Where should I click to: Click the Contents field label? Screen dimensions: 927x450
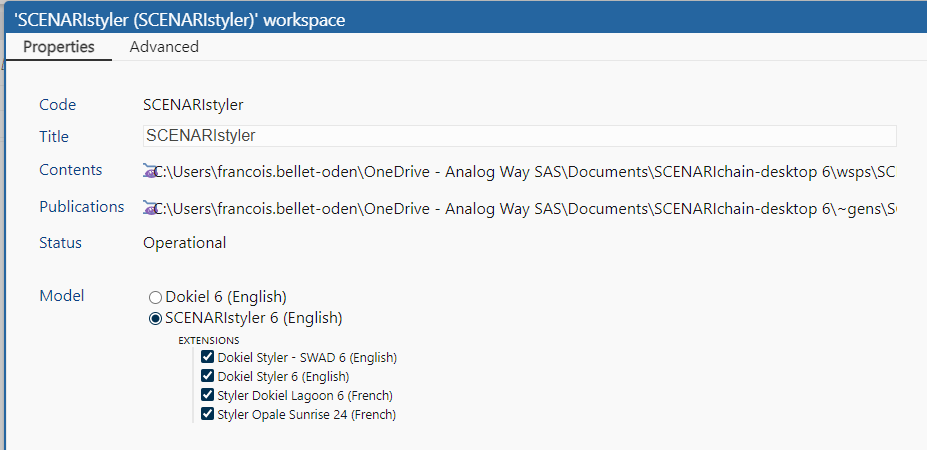pyautogui.click(x=70, y=170)
